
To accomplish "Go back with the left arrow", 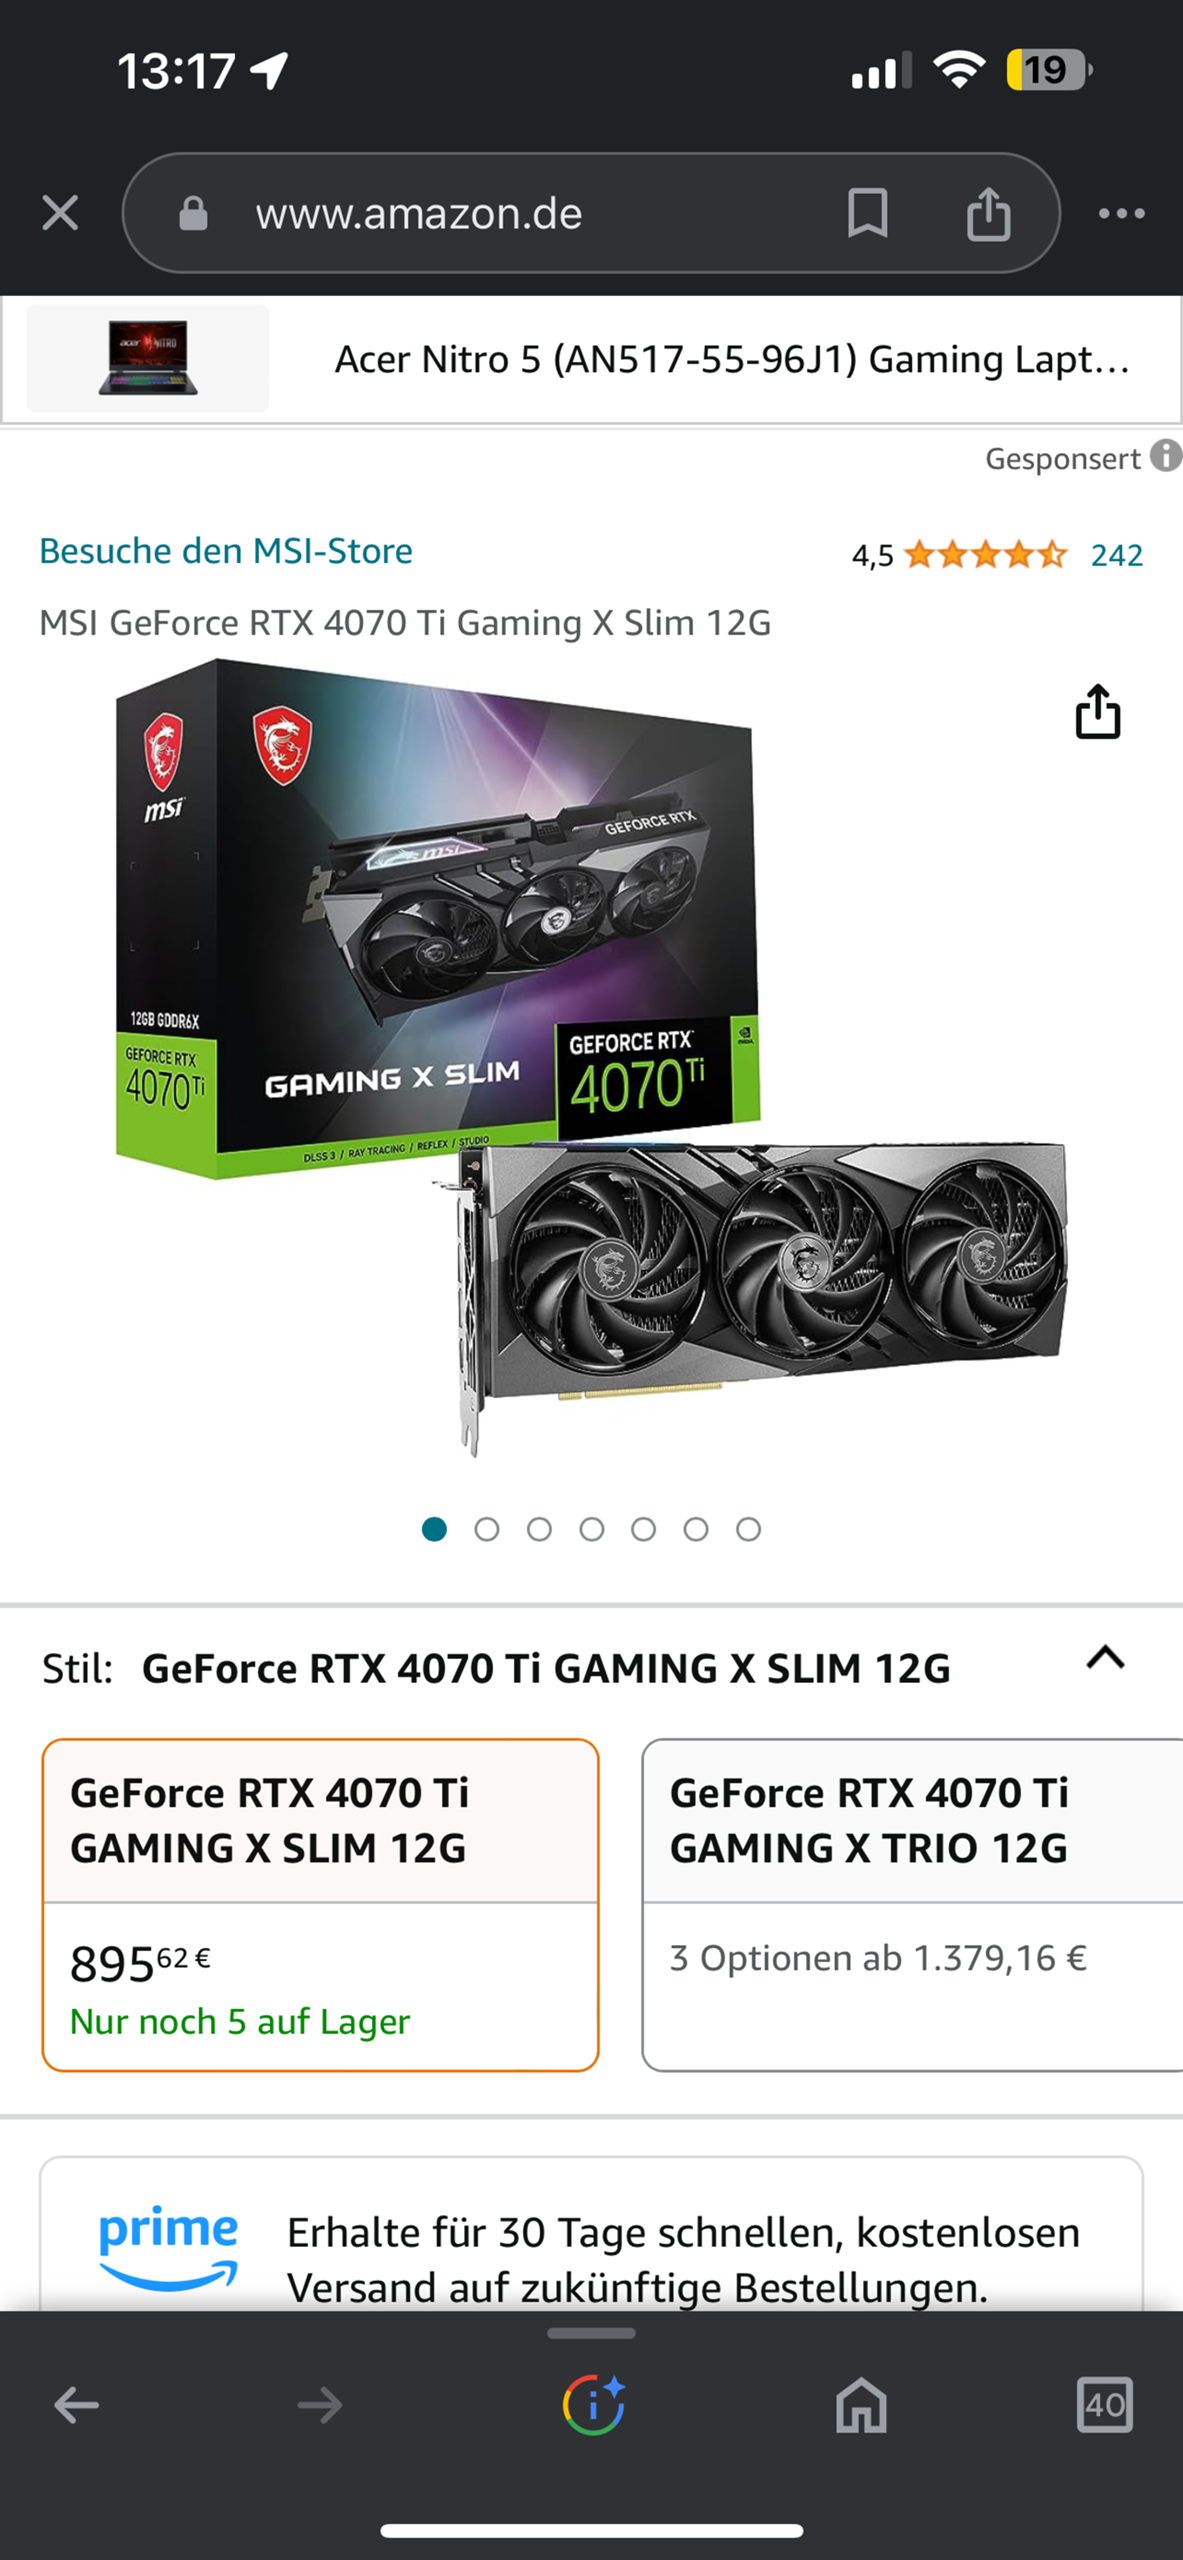I will [76, 2404].
